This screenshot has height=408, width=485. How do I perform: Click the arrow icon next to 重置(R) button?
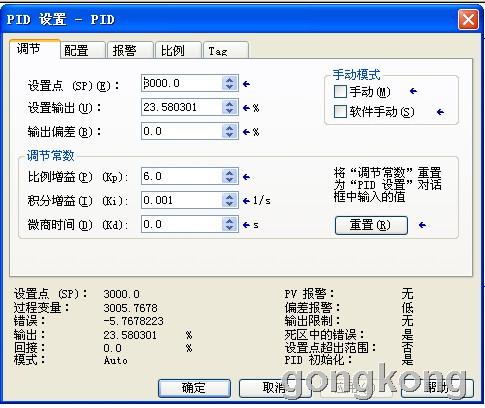pos(422,225)
